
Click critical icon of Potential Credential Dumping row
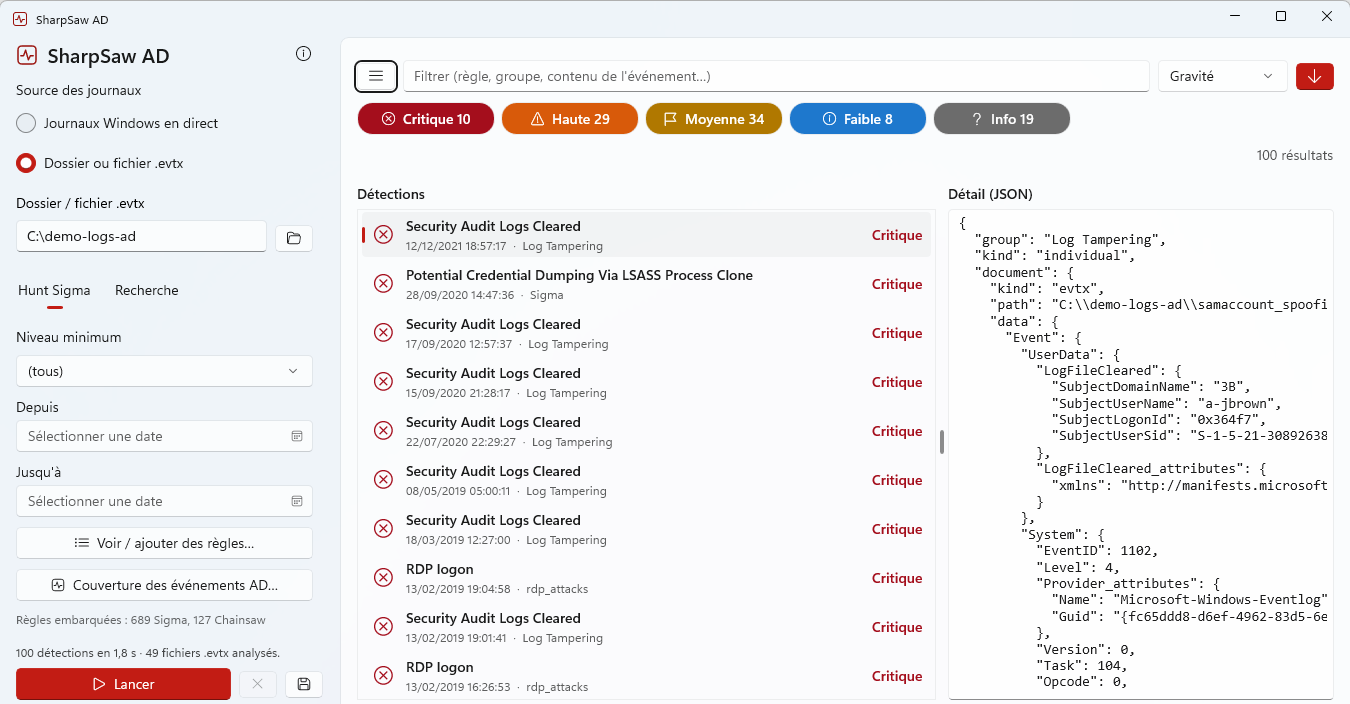coord(383,284)
